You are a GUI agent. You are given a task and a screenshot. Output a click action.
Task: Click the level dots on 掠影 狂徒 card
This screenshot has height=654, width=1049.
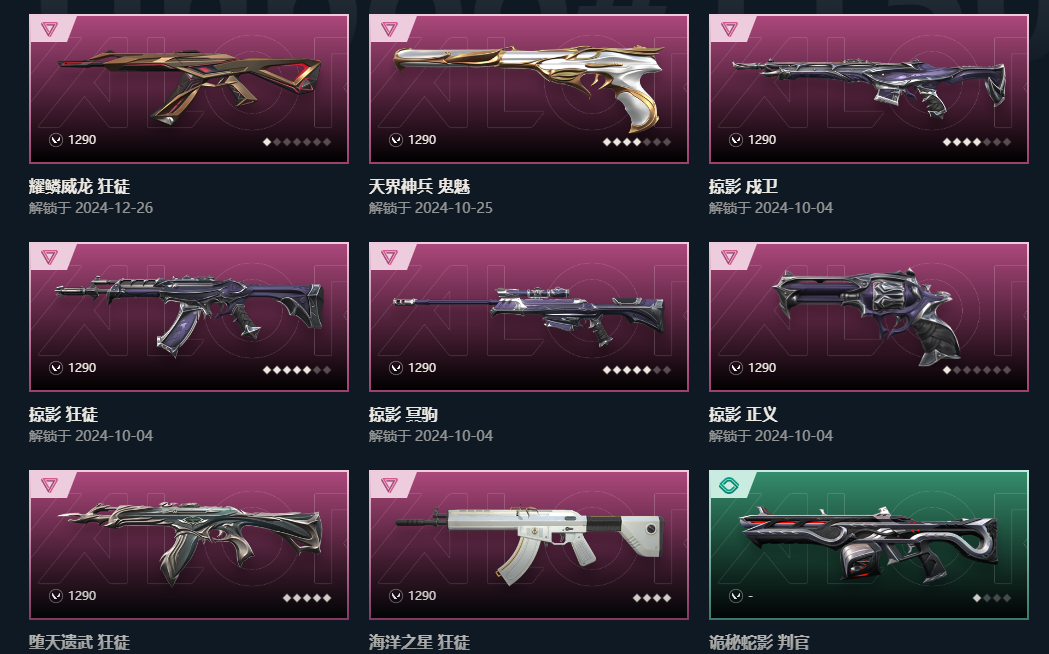click(x=297, y=370)
